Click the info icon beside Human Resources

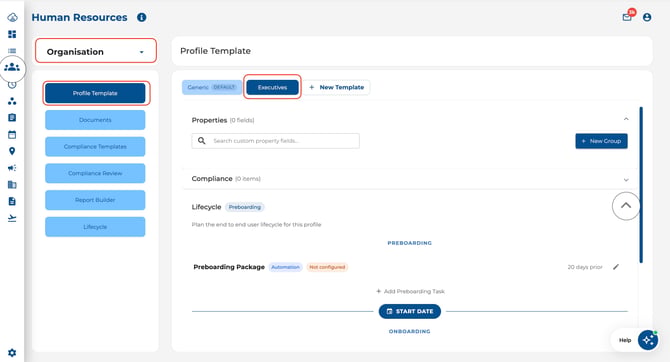click(141, 17)
